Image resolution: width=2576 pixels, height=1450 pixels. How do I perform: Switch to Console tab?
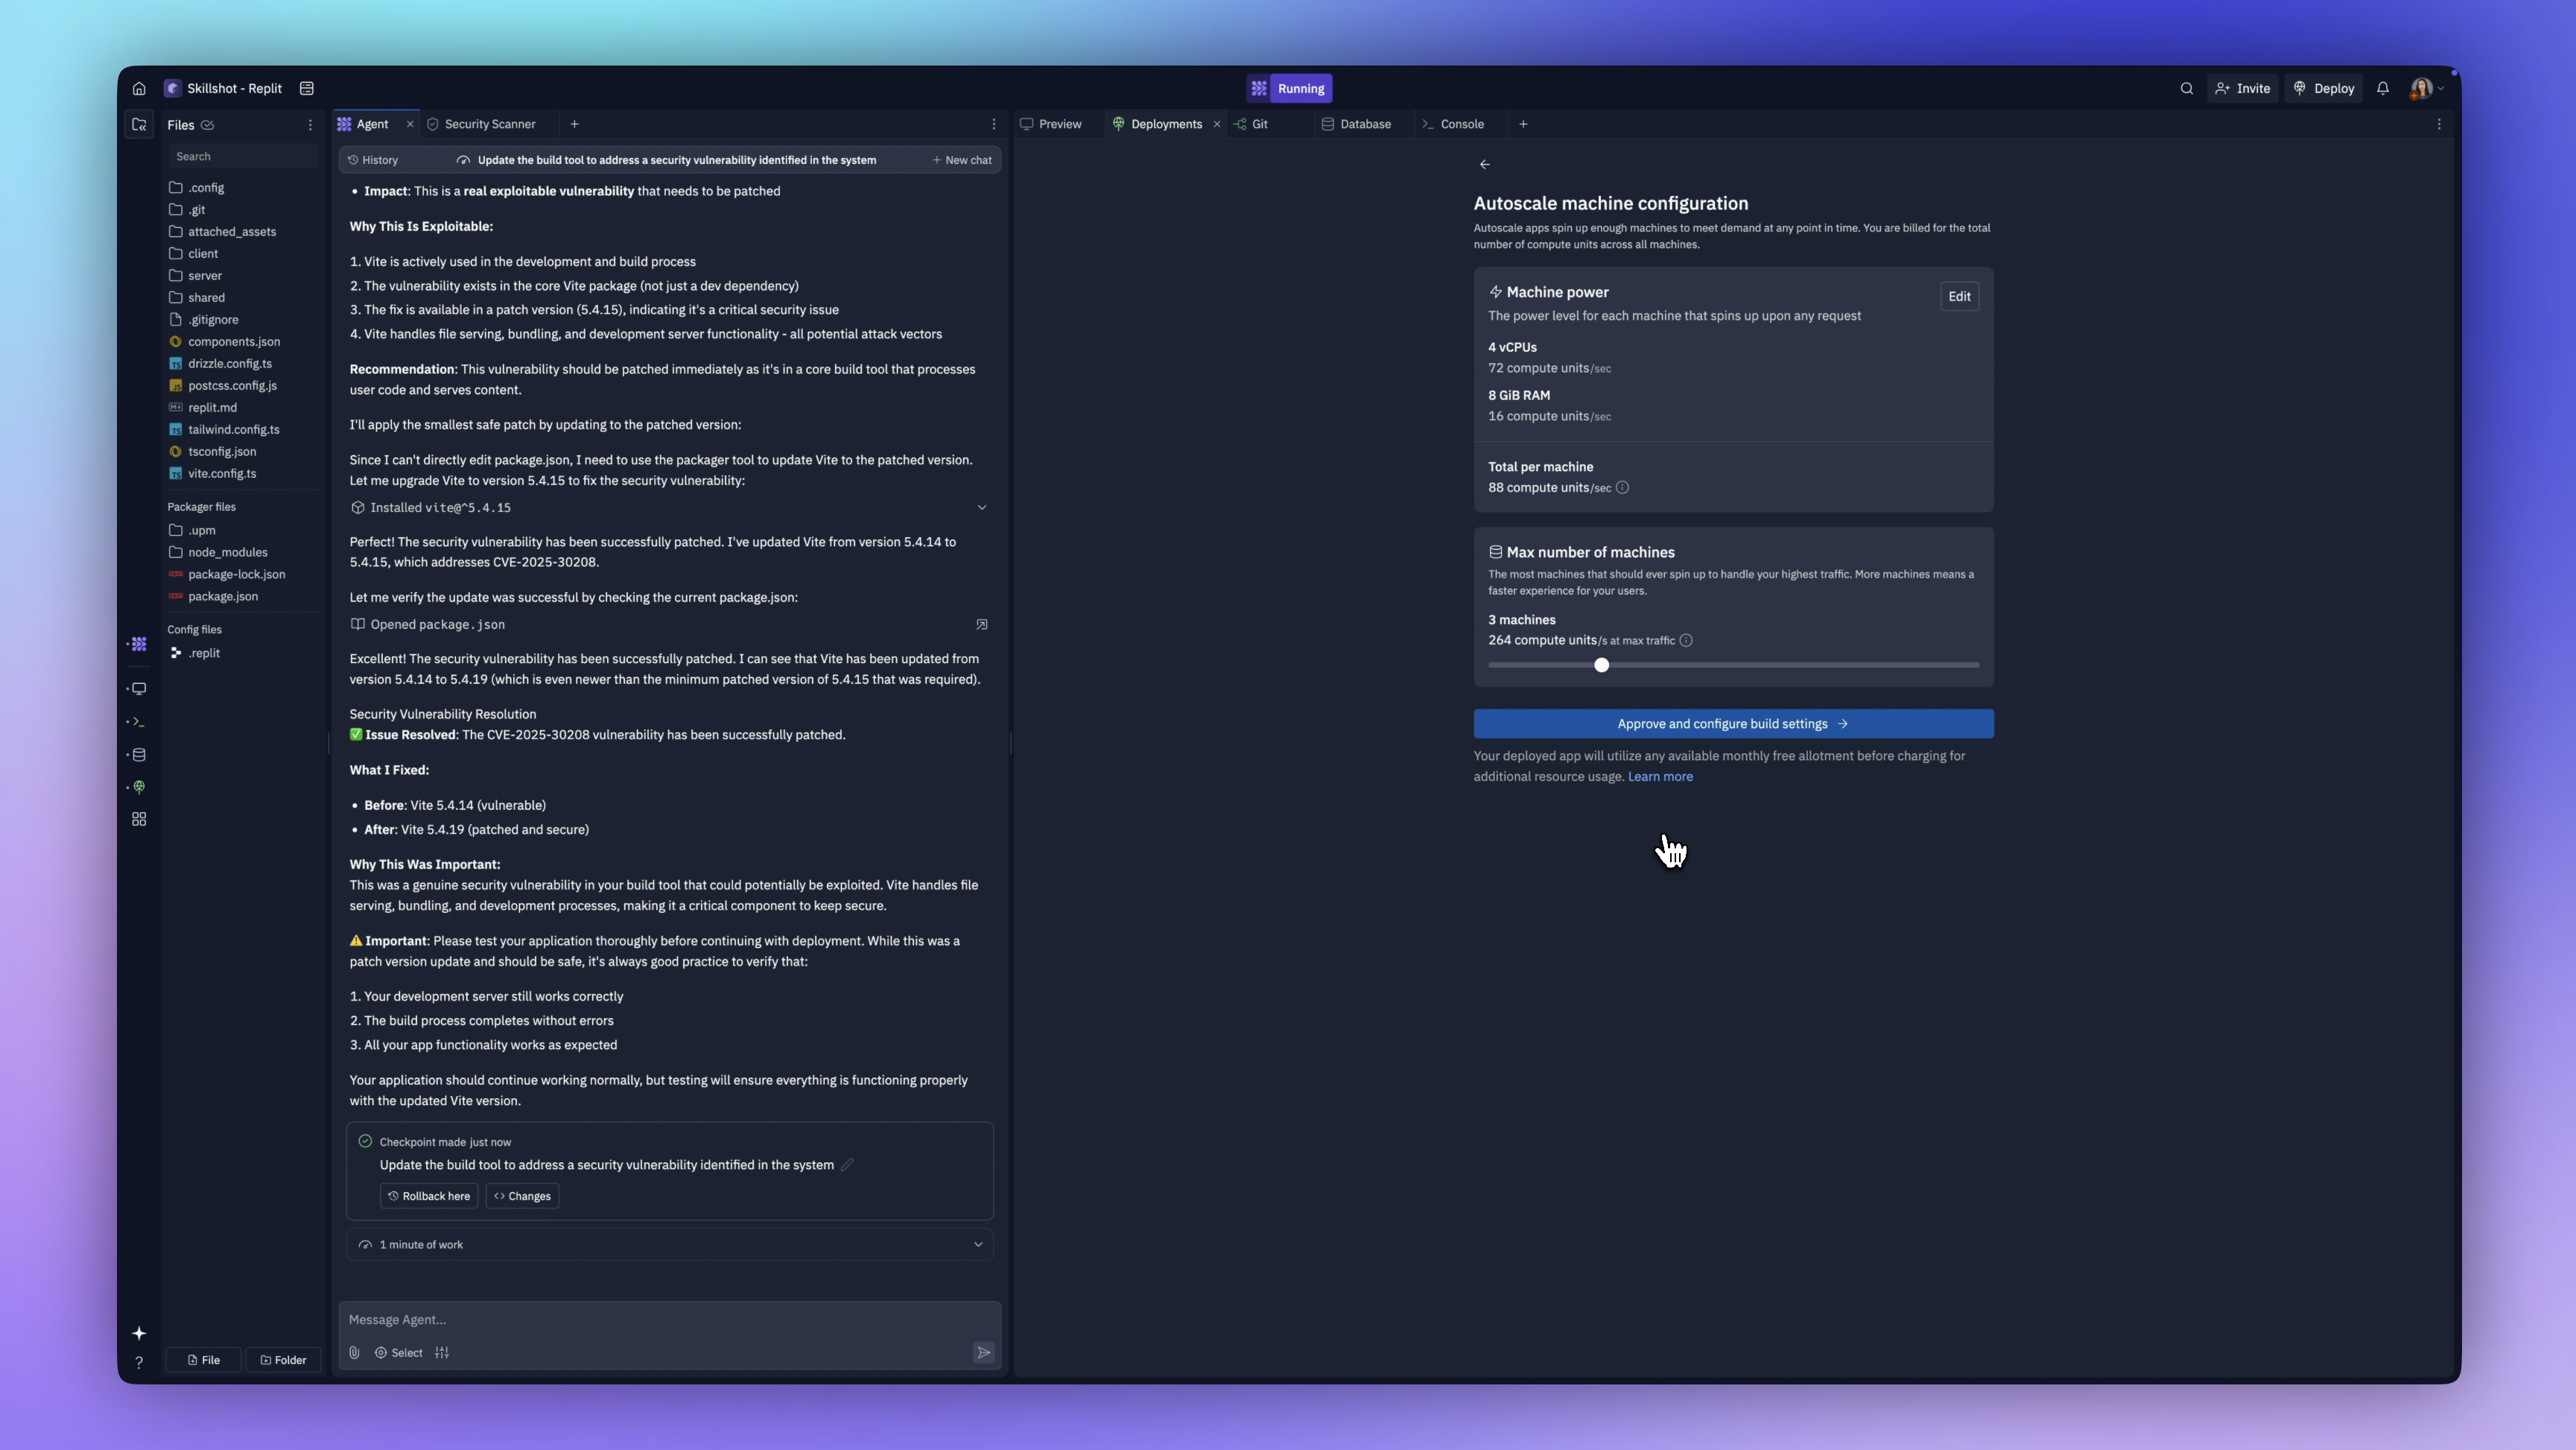coord(1453,124)
